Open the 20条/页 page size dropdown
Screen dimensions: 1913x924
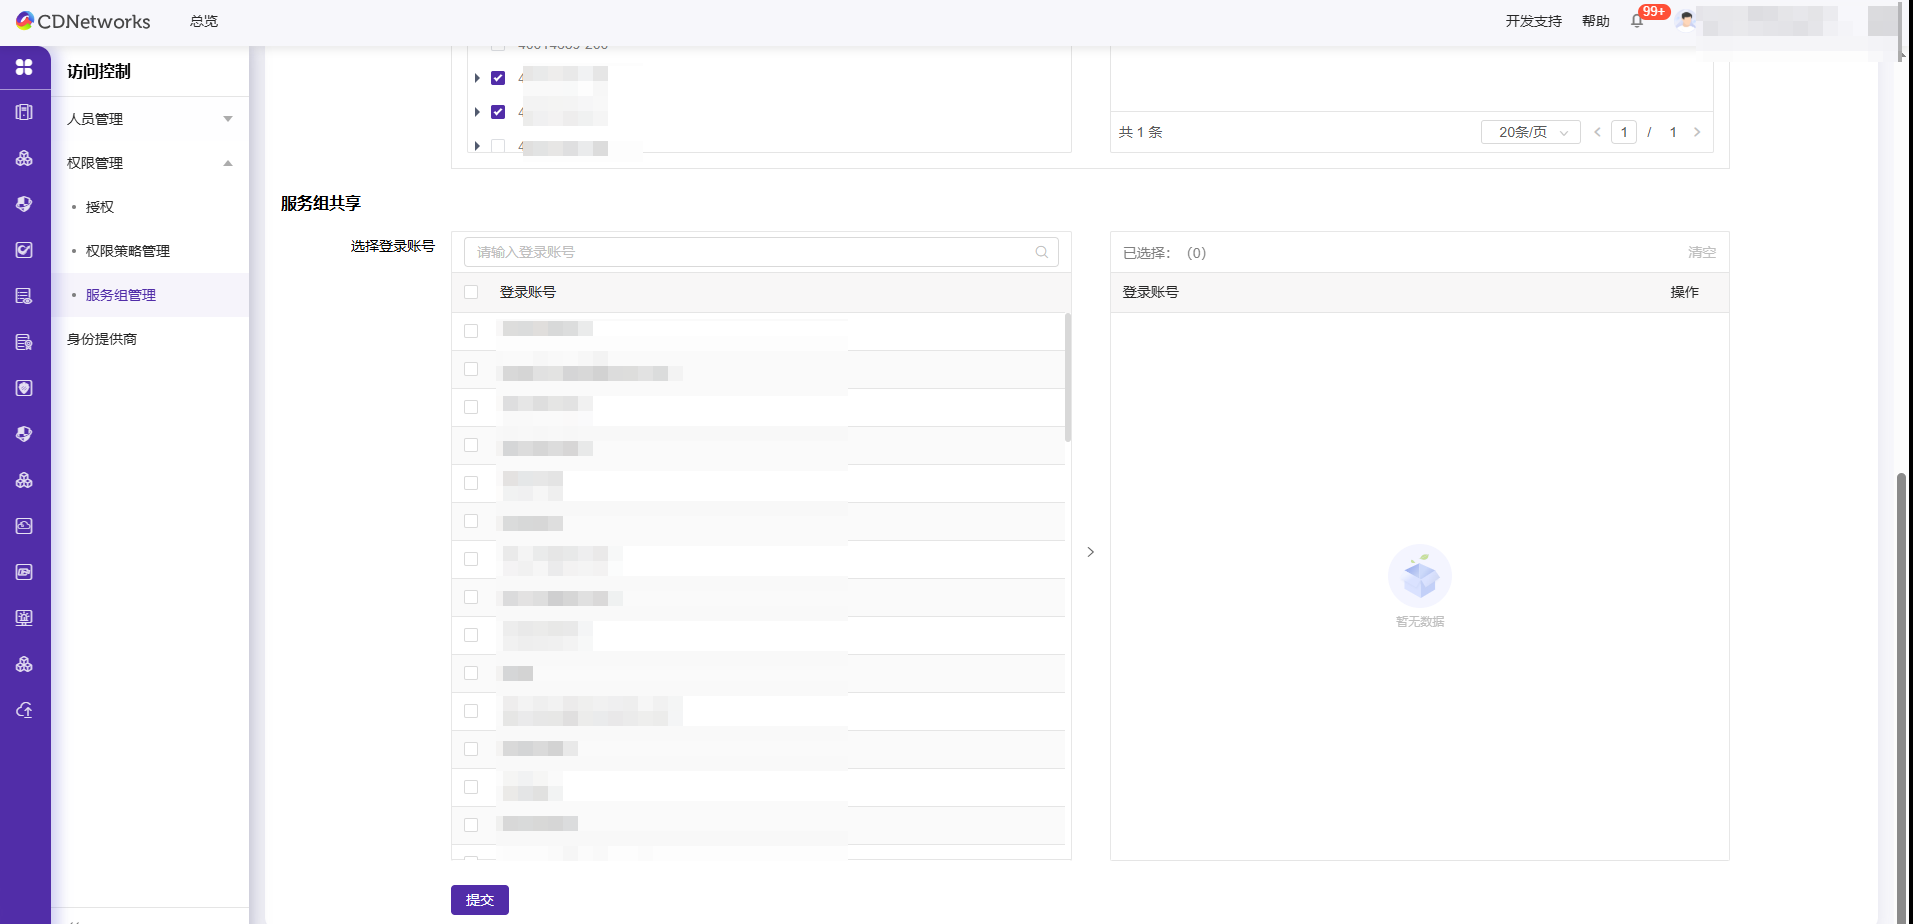click(x=1529, y=131)
